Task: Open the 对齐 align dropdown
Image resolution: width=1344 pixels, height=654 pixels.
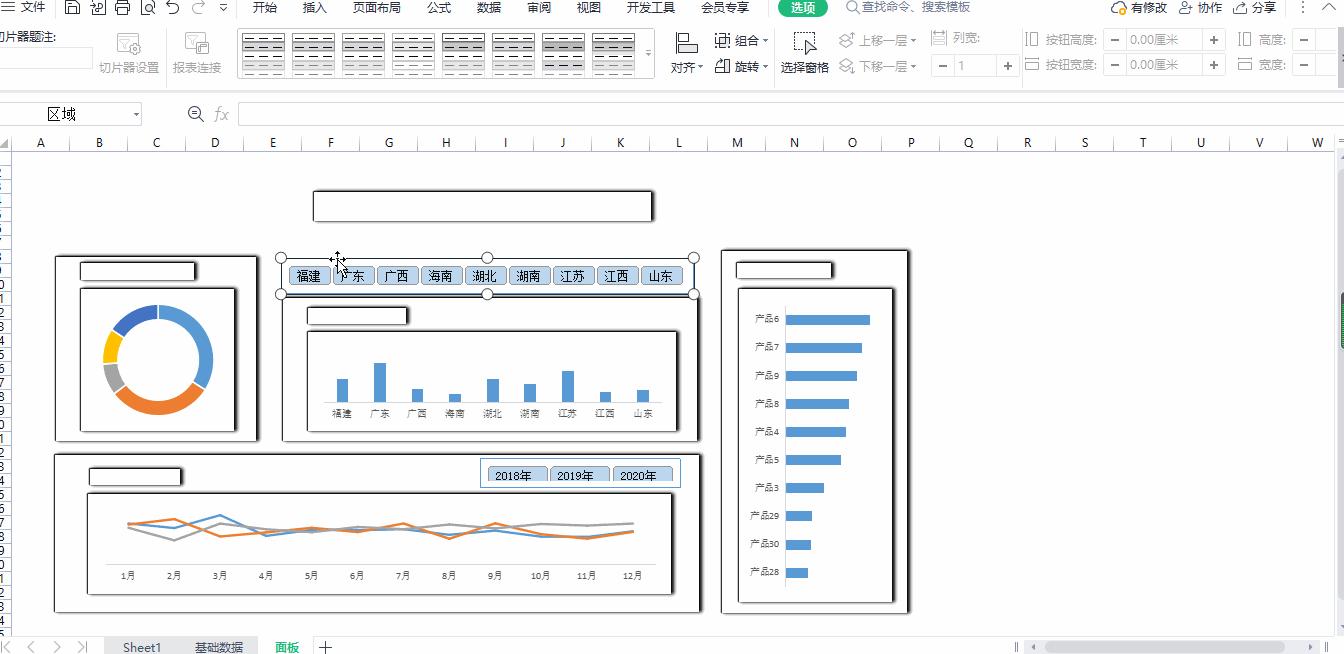Action: coord(686,54)
